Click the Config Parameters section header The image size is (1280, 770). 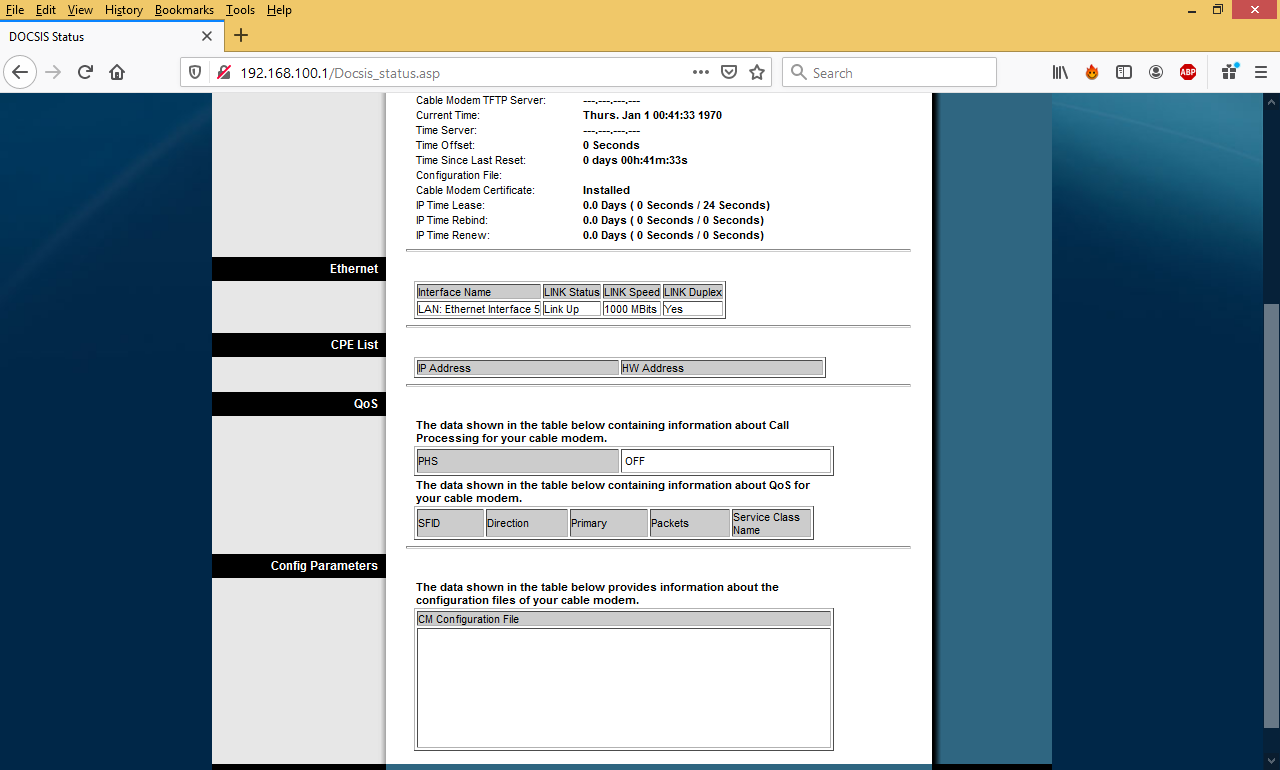tap(298, 566)
